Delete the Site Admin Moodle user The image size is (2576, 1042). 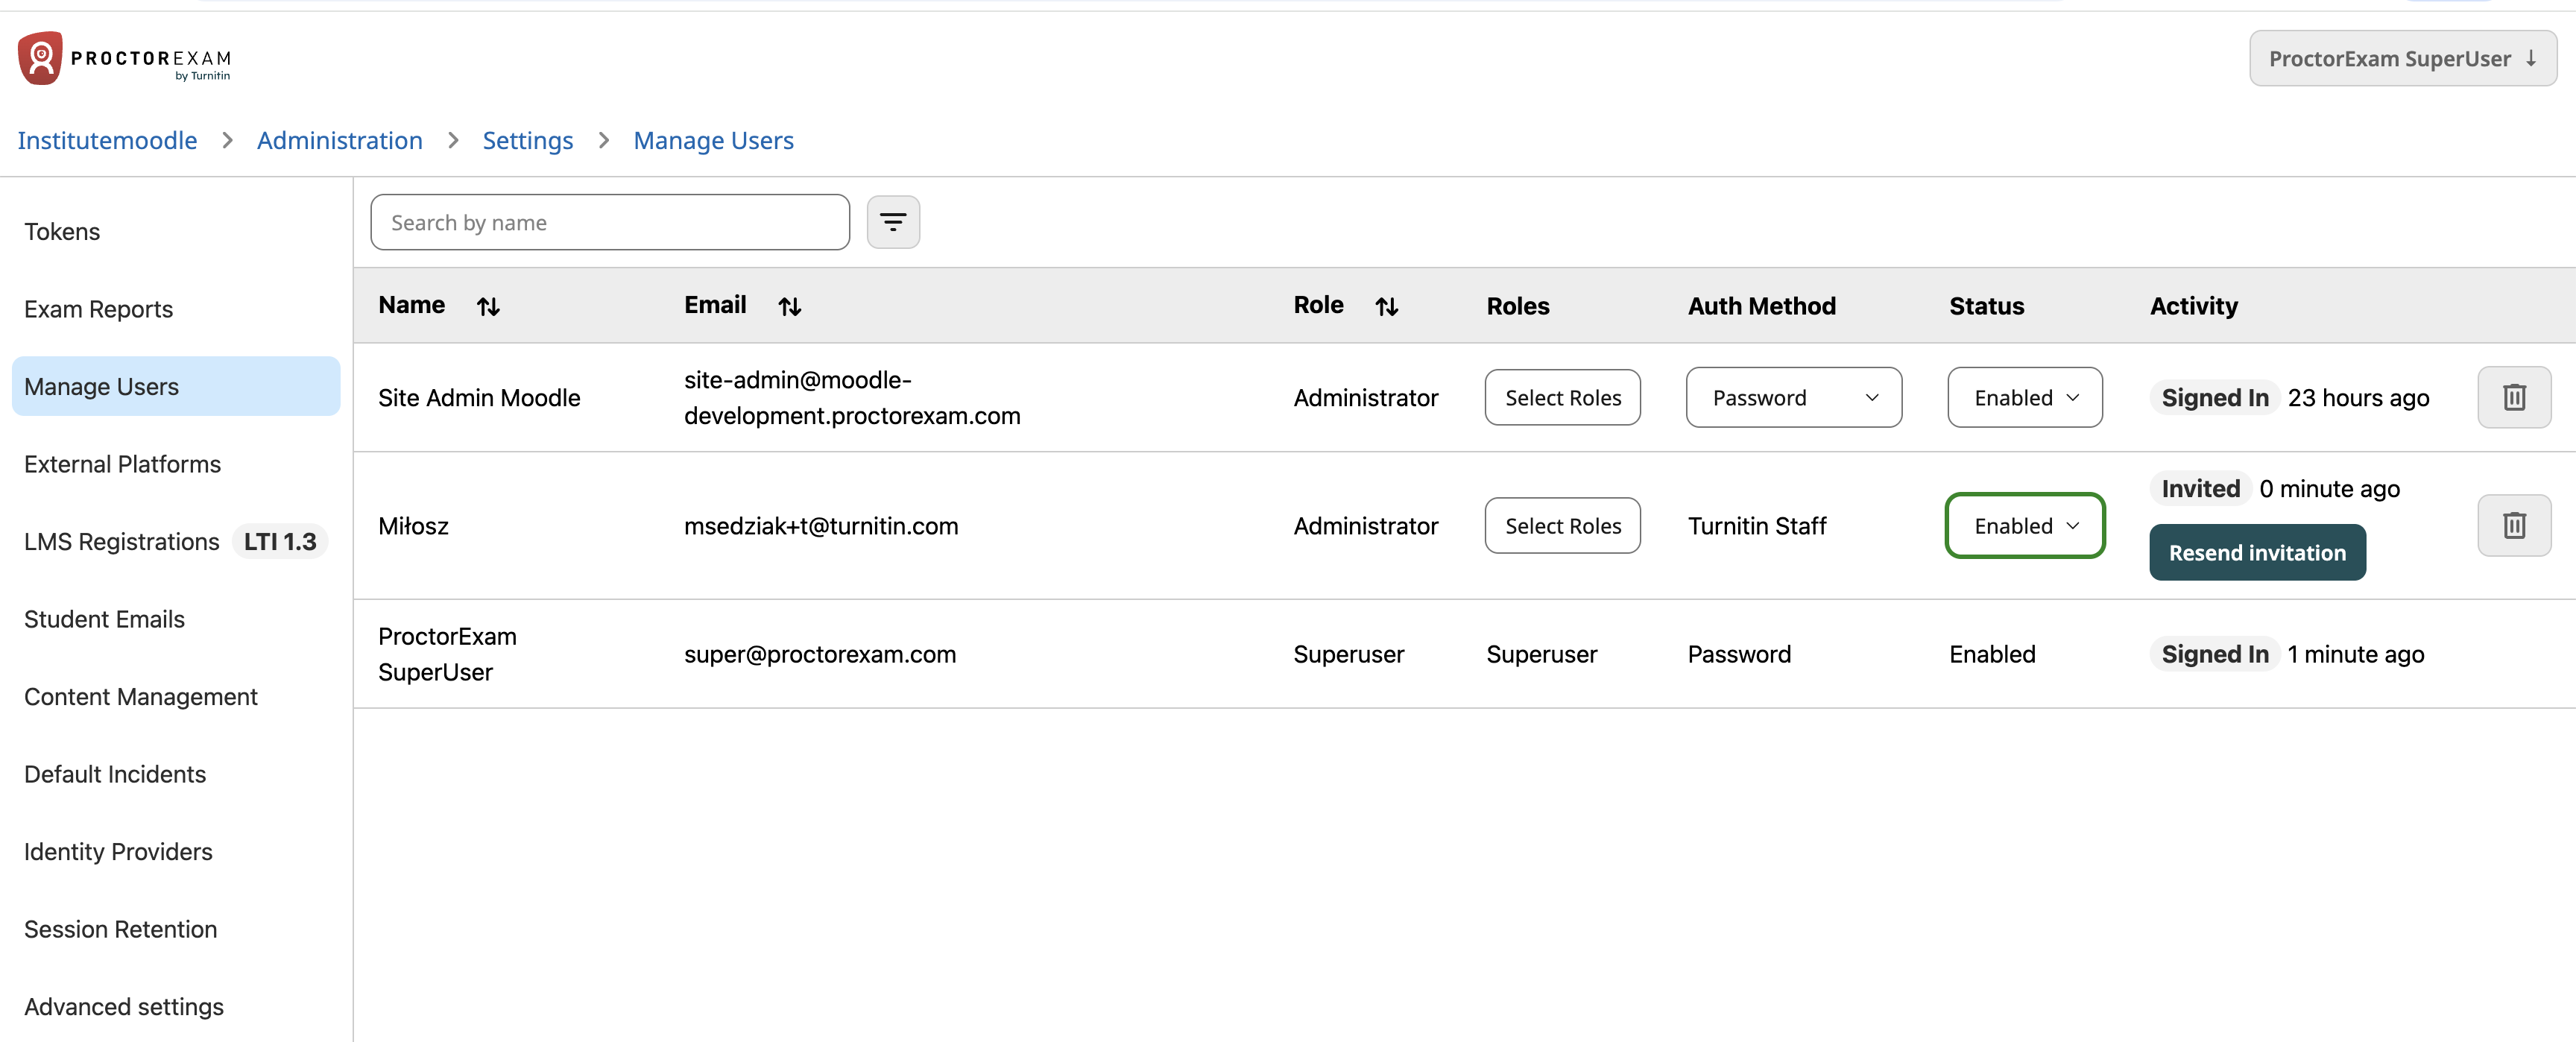point(2514,398)
